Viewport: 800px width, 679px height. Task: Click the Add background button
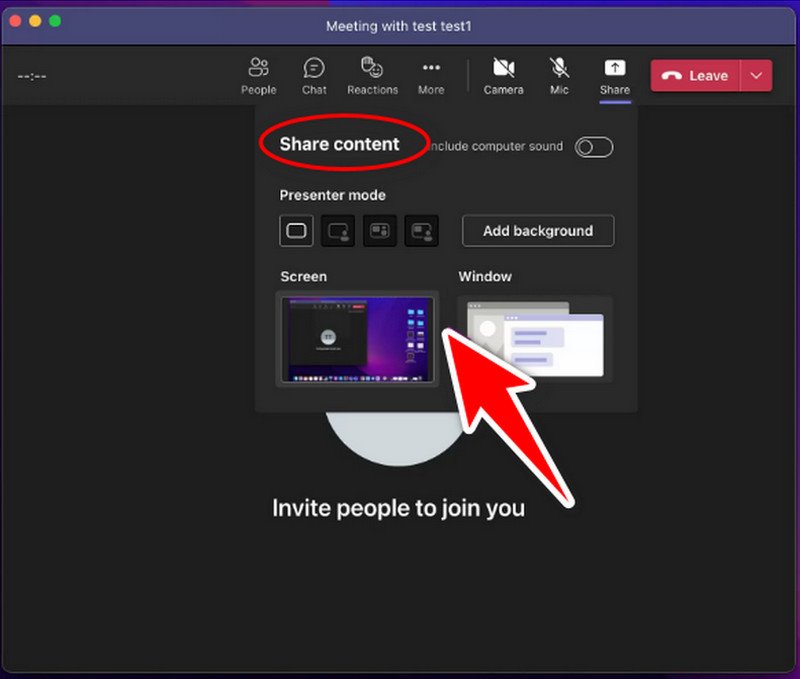pyautogui.click(x=538, y=231)
